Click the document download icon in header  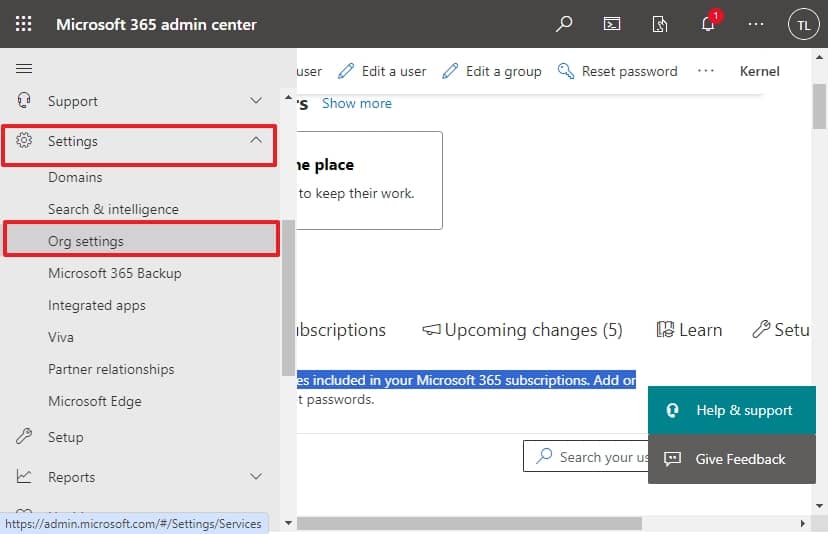[x=660, y=24]
